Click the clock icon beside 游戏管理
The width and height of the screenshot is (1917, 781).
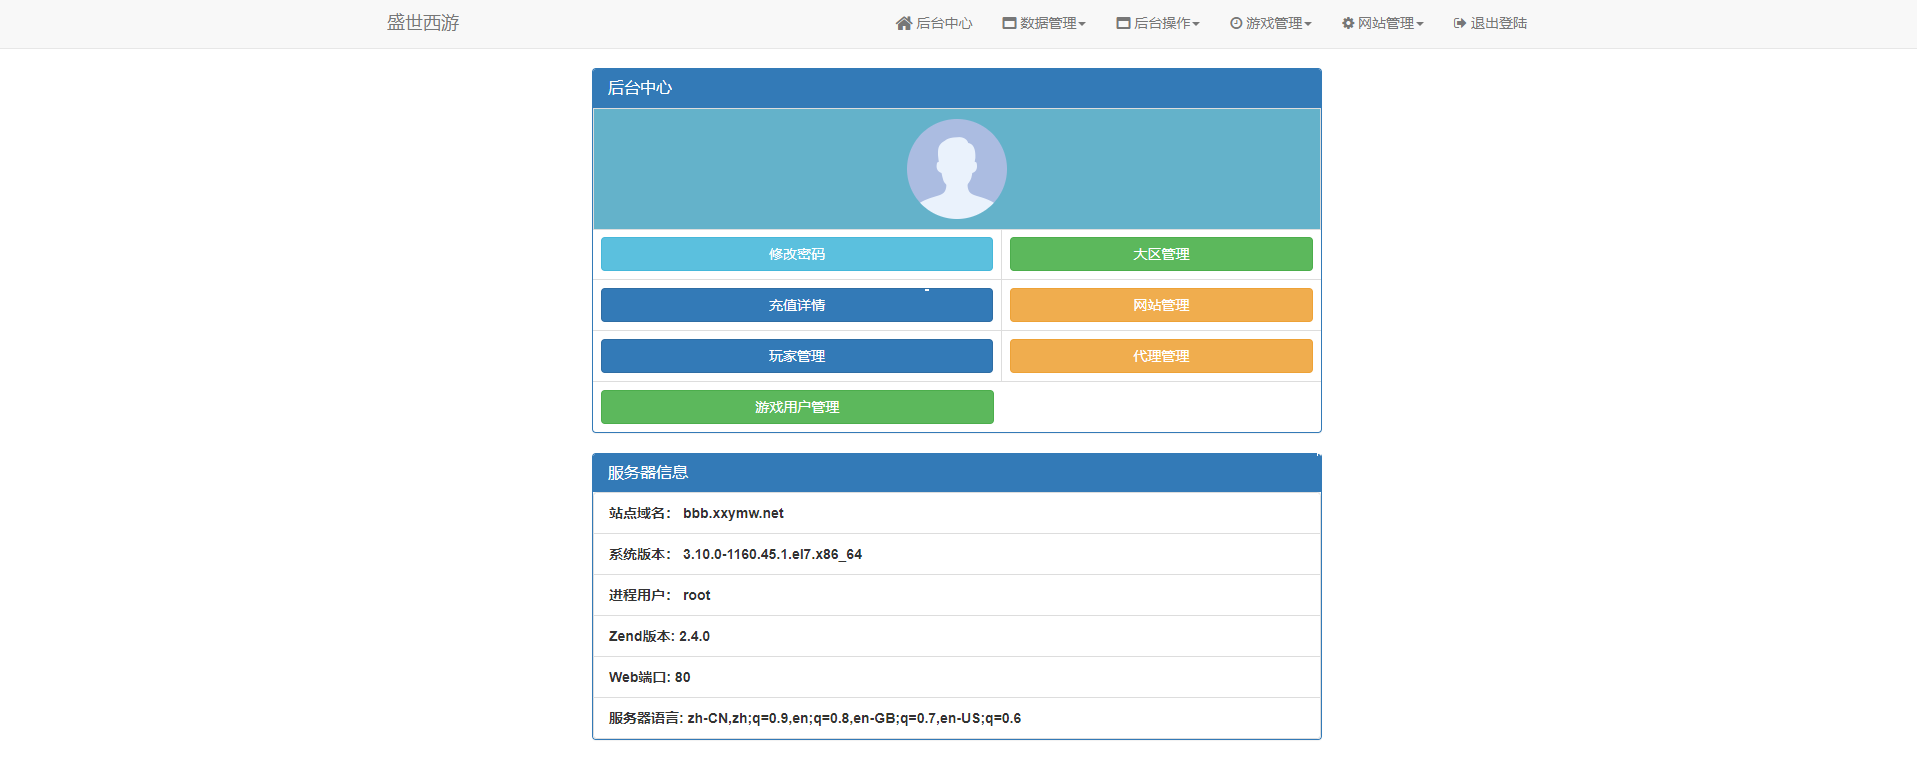tap(1236, 23)
